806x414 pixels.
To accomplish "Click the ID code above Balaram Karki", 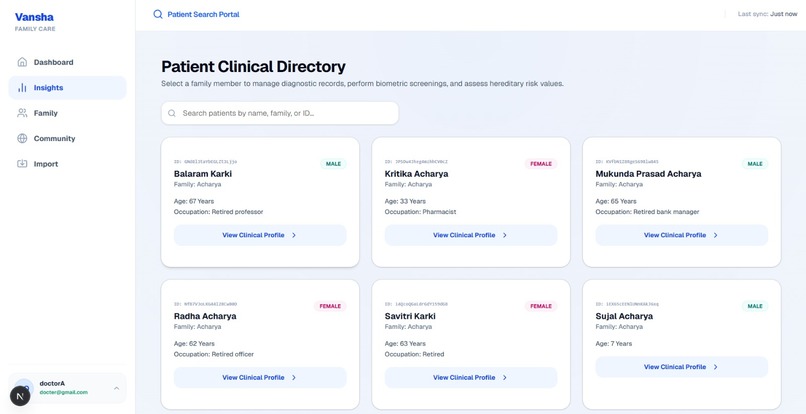I will click(x=206, y=162).
